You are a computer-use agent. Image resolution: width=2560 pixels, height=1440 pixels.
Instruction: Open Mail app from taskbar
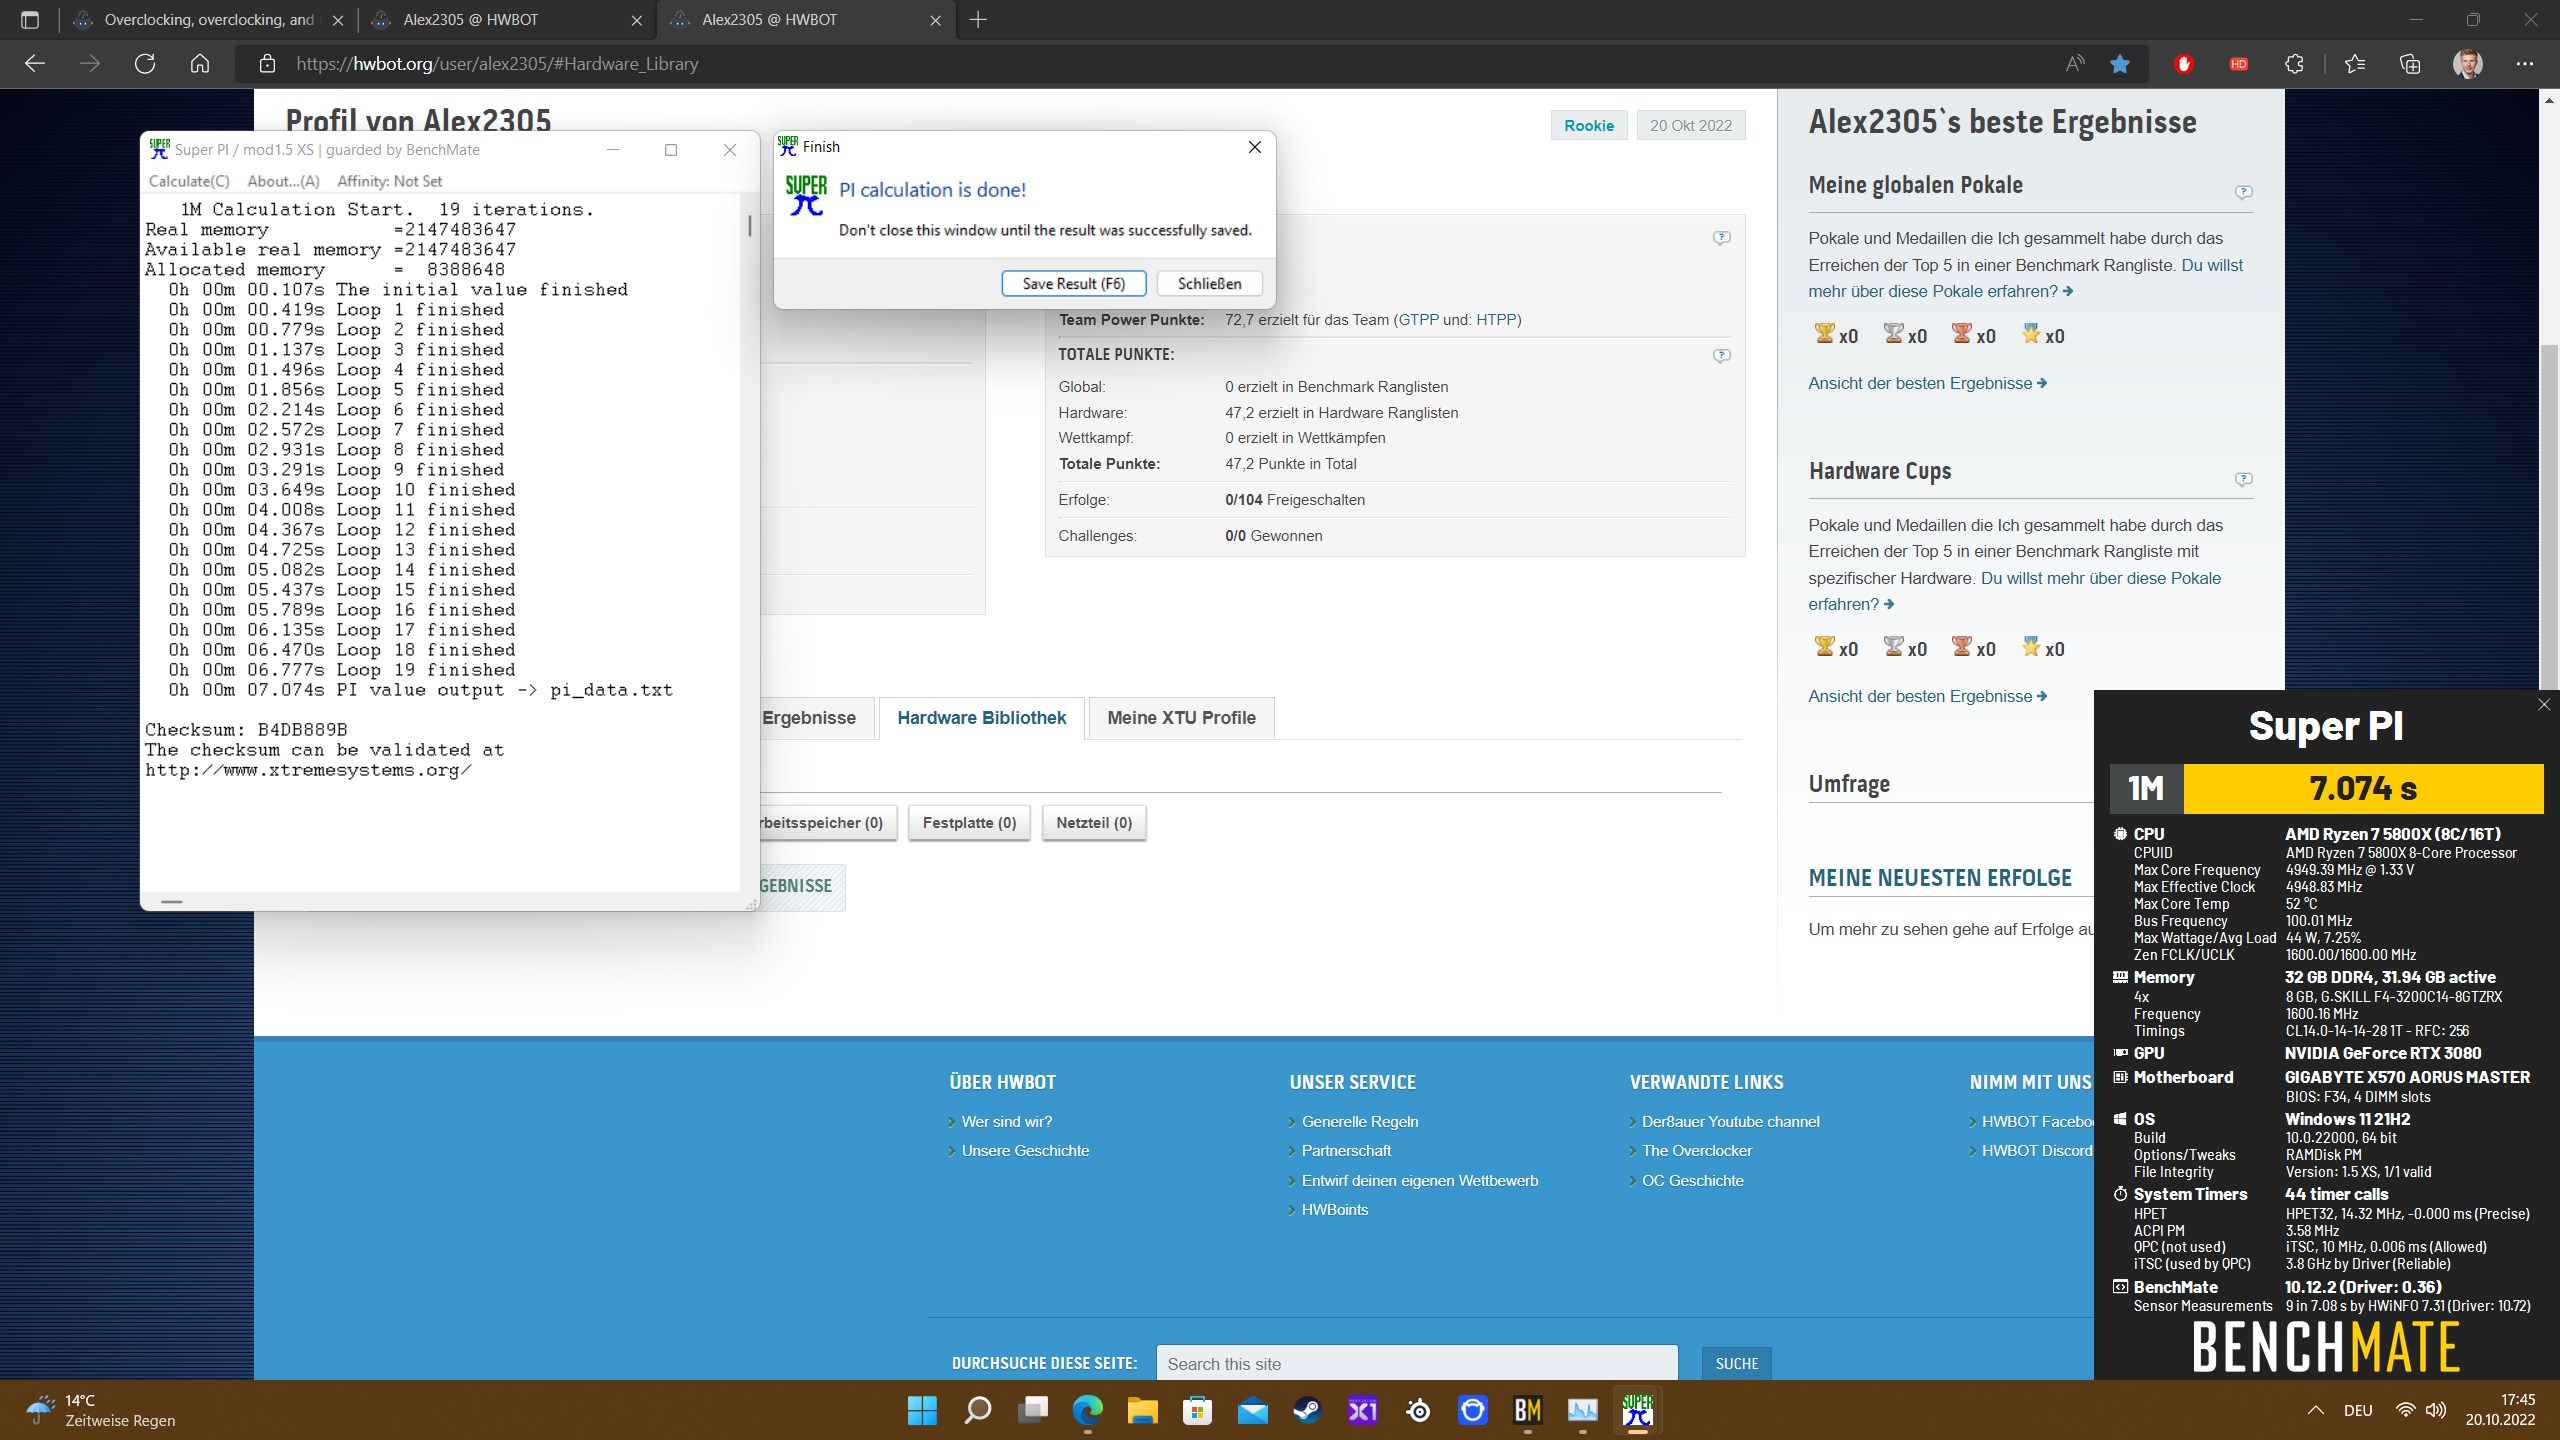[1252, 1411]
